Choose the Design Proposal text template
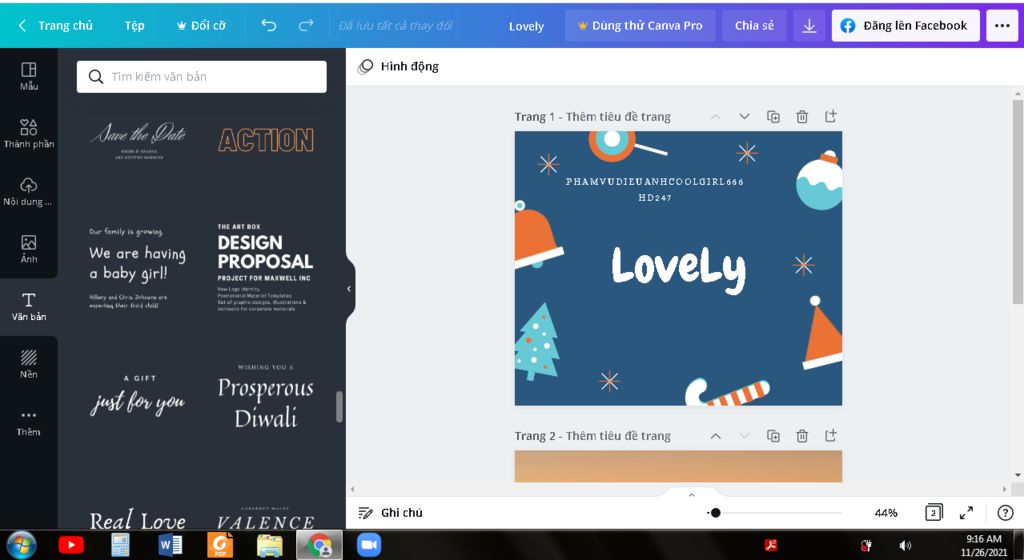1024x560 pixels. pos(264,268)
